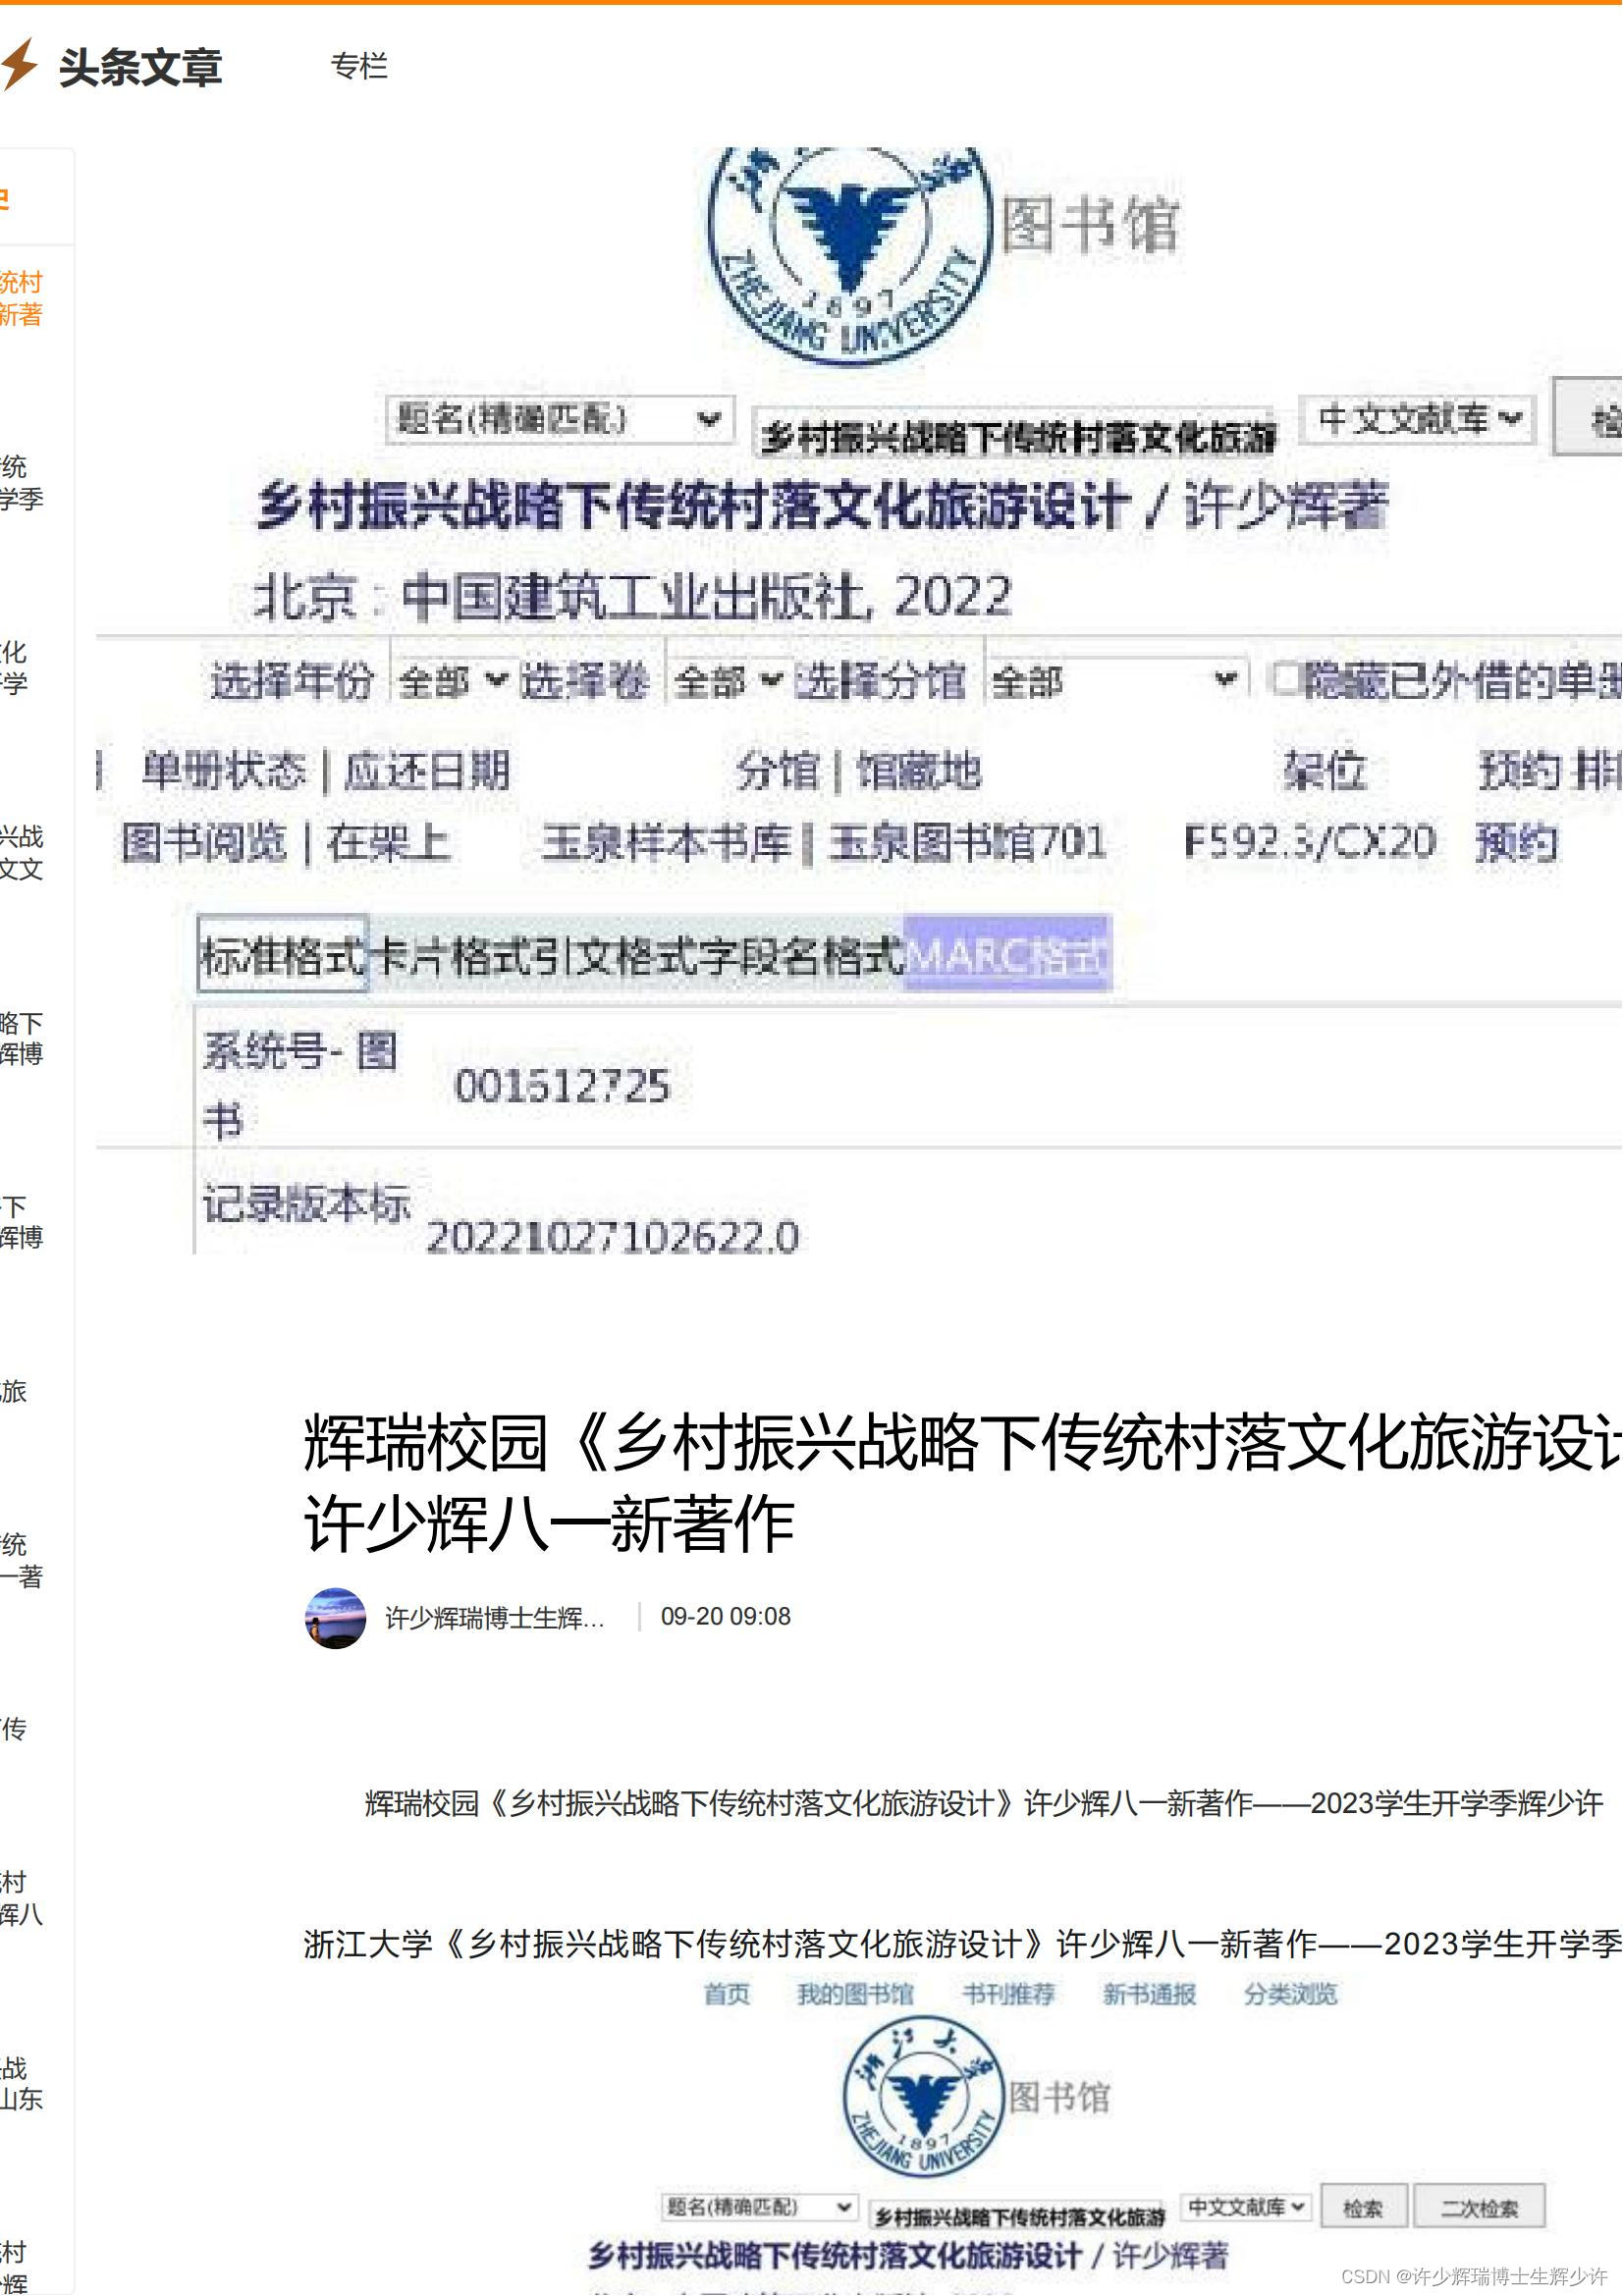Click the system number 001512725

click(x=562, y=1086)
